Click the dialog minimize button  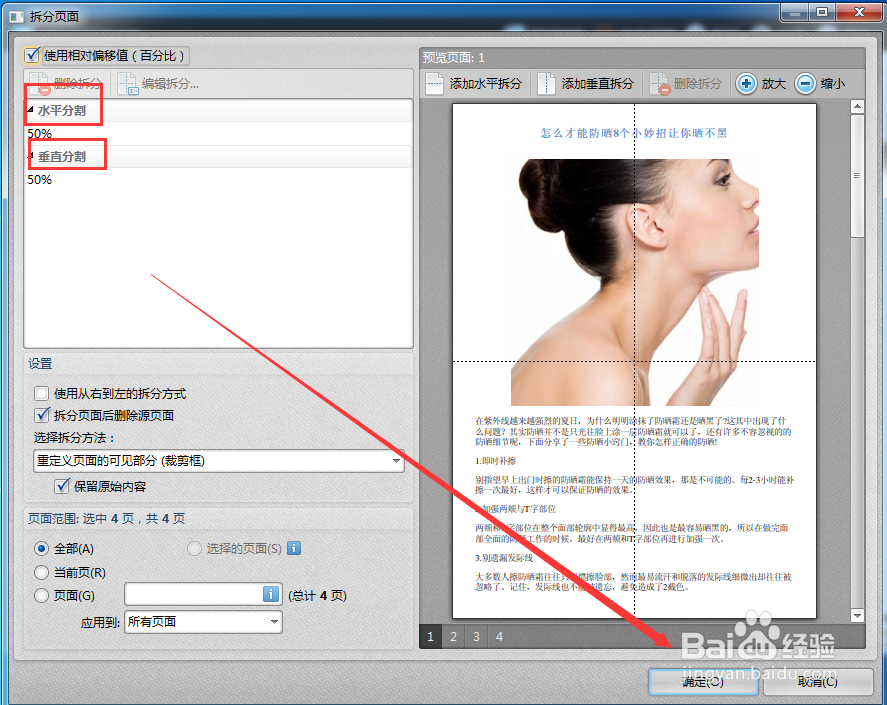(x=795, y=12)
